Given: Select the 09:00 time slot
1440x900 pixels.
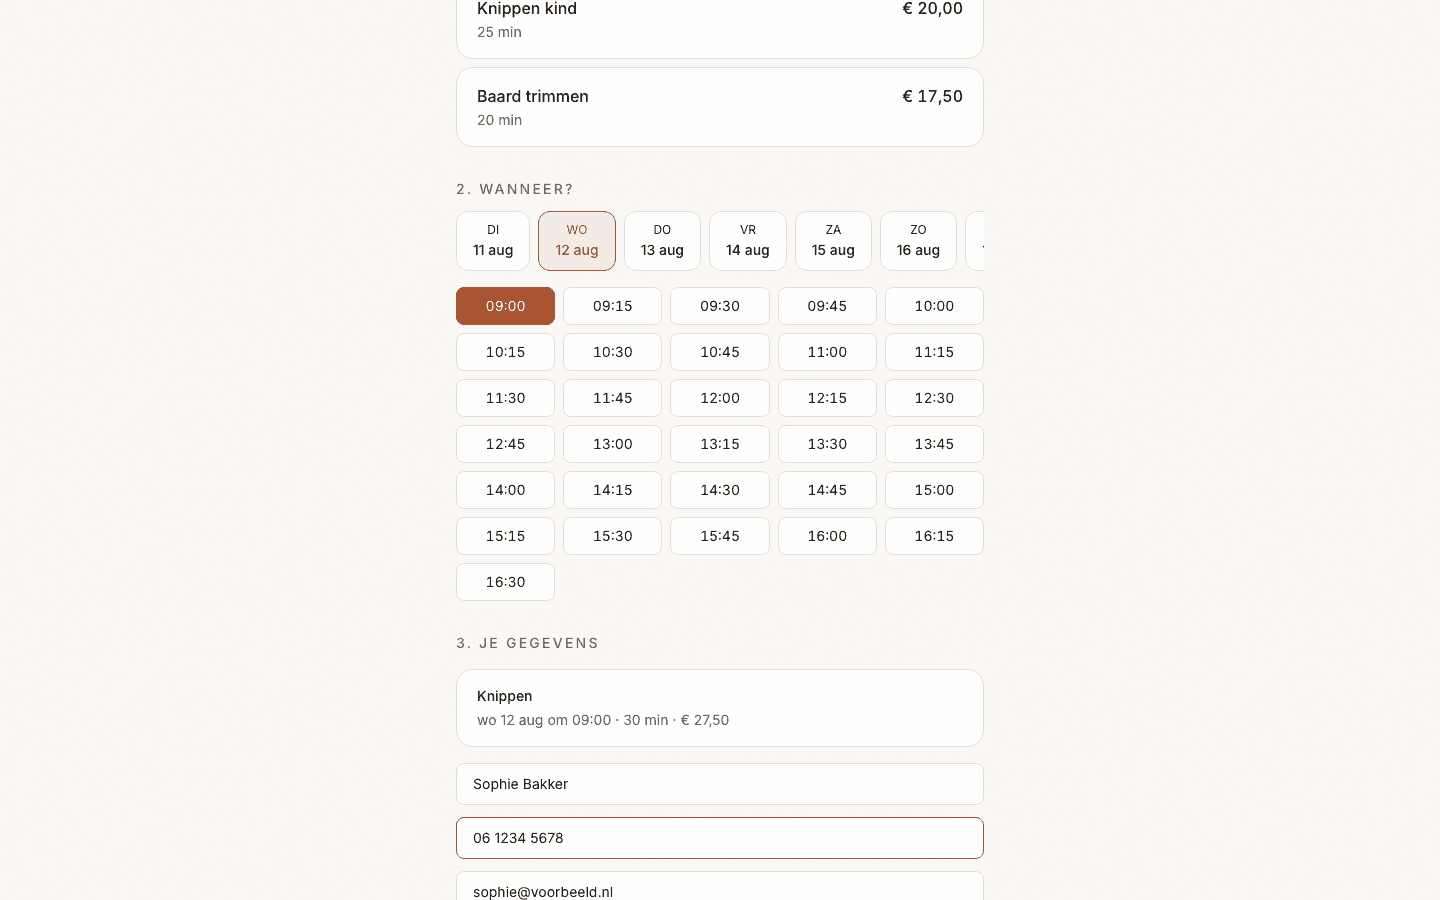Looking at the screenshot, I should [505, 306].
